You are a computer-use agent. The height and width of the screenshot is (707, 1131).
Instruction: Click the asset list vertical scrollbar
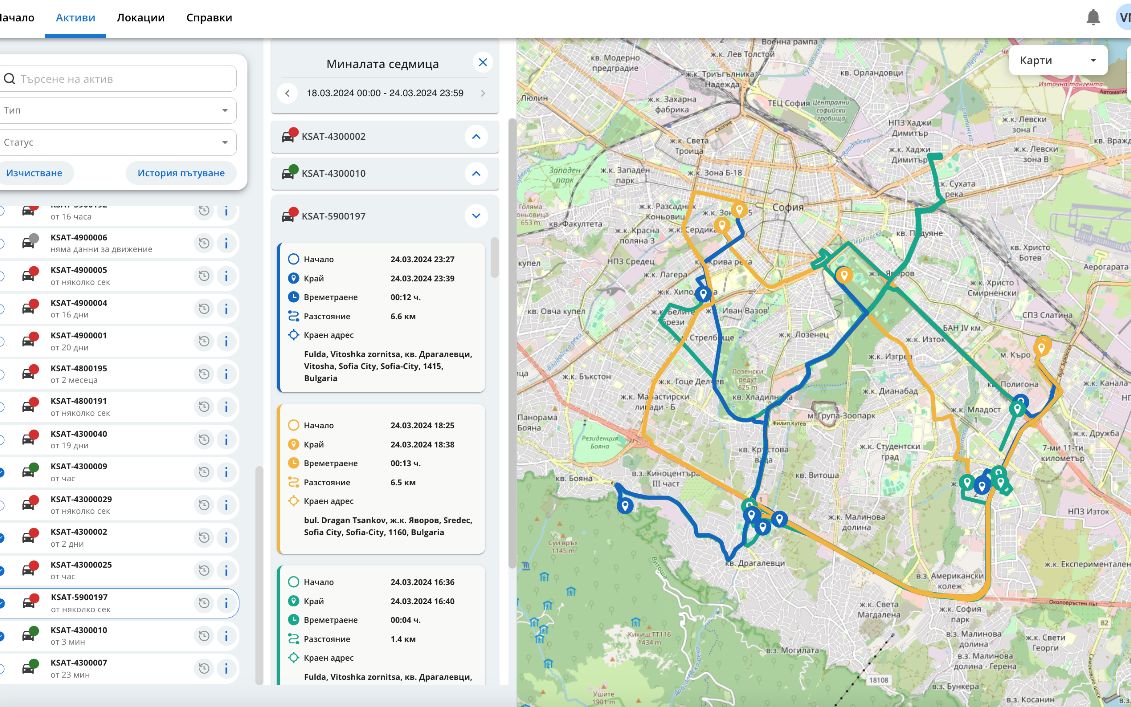(260, 574)
